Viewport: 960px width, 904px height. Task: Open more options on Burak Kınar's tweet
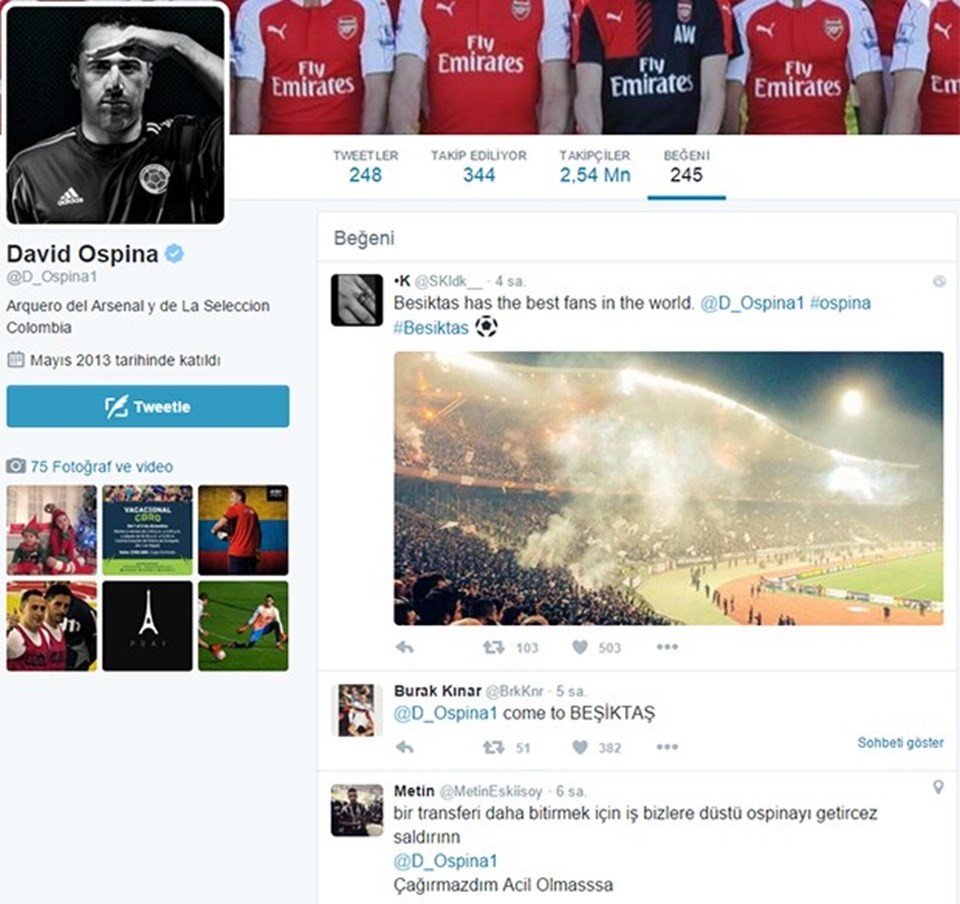[x=667, y=747]
